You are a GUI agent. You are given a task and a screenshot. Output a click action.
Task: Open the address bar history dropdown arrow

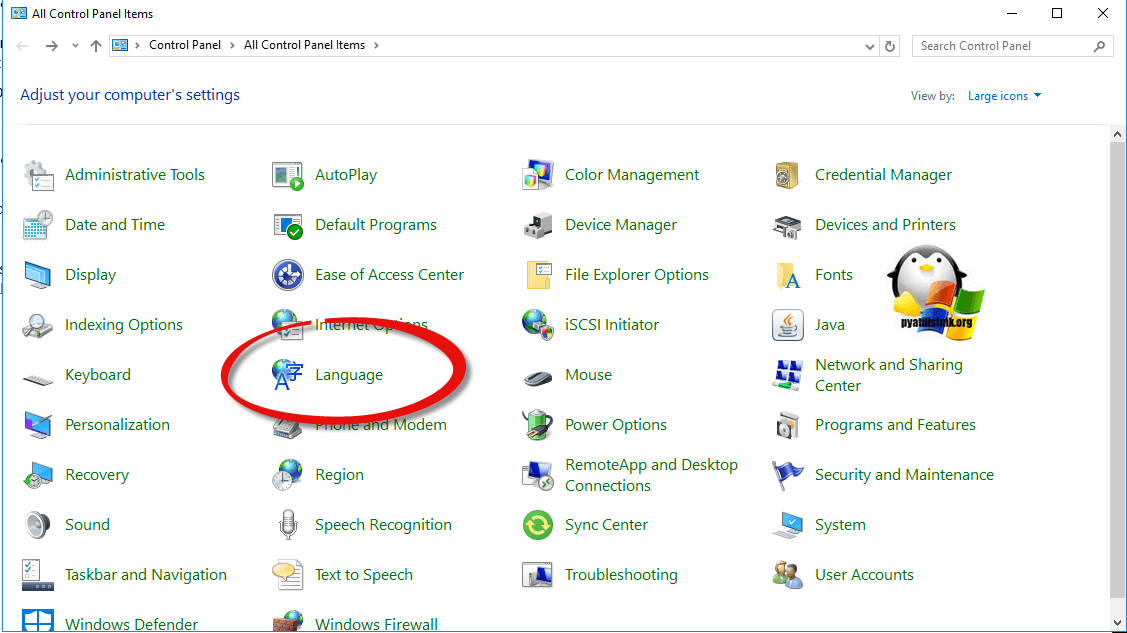click(869, 46)
